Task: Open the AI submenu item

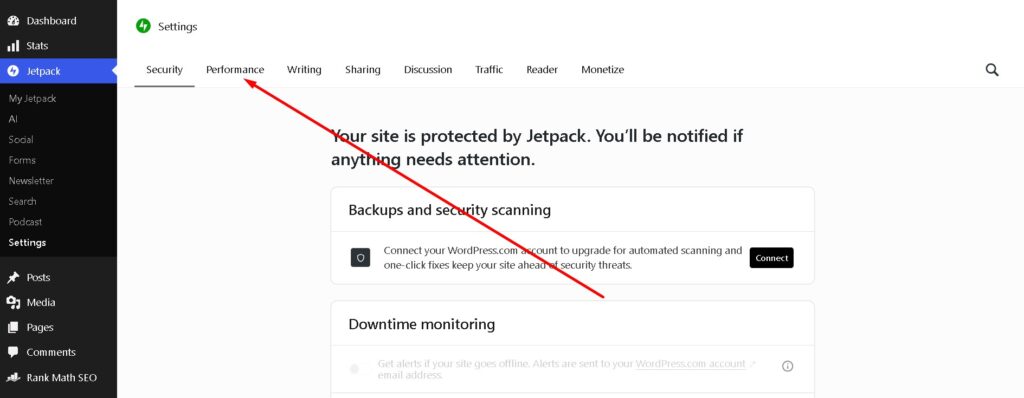Action: pyautogui.click(x=13, y=119)
